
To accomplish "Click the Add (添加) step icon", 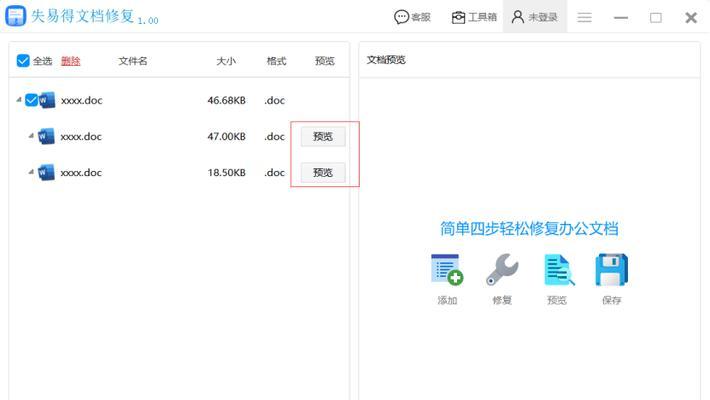I will click(447, 270).
